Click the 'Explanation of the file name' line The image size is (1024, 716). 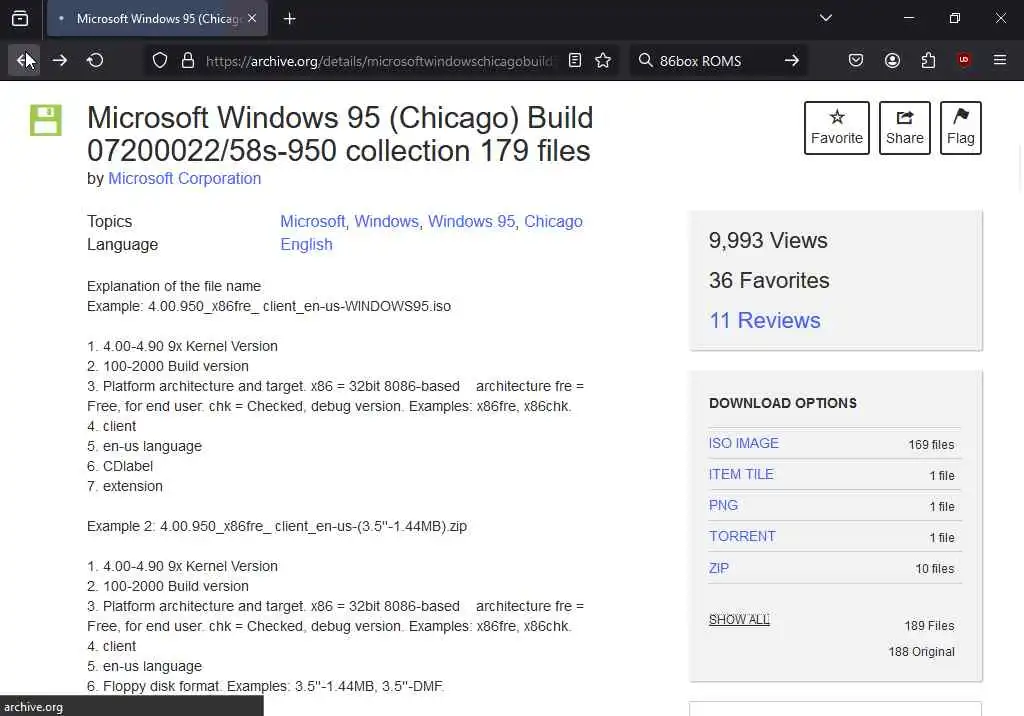[x=174, y=286]
